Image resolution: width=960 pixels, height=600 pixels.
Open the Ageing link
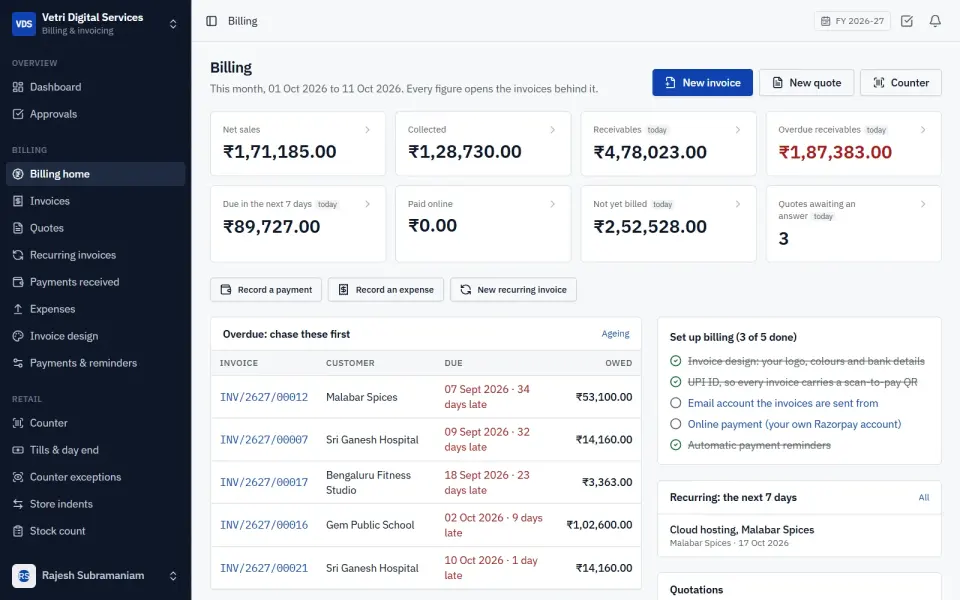click(615, 334)
